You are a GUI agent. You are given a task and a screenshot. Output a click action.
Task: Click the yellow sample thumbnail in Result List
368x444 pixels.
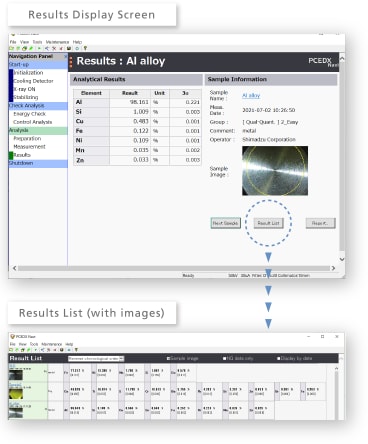(x=16, y=393)
